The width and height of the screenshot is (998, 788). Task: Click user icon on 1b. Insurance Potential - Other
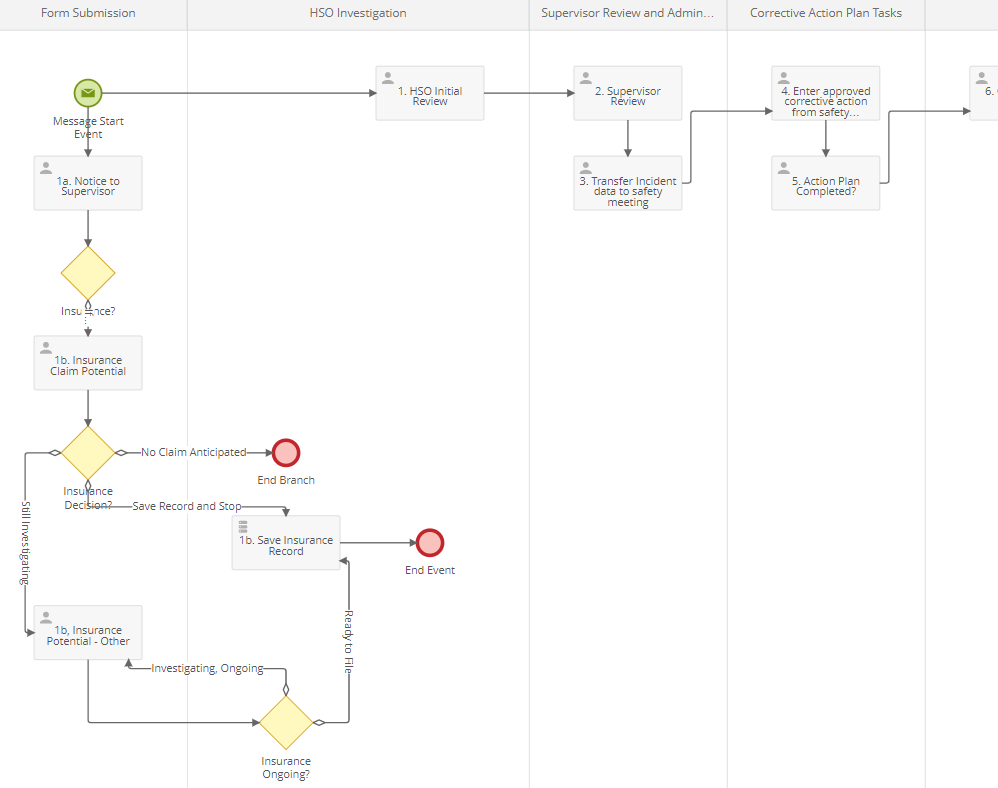click(46, 617)
